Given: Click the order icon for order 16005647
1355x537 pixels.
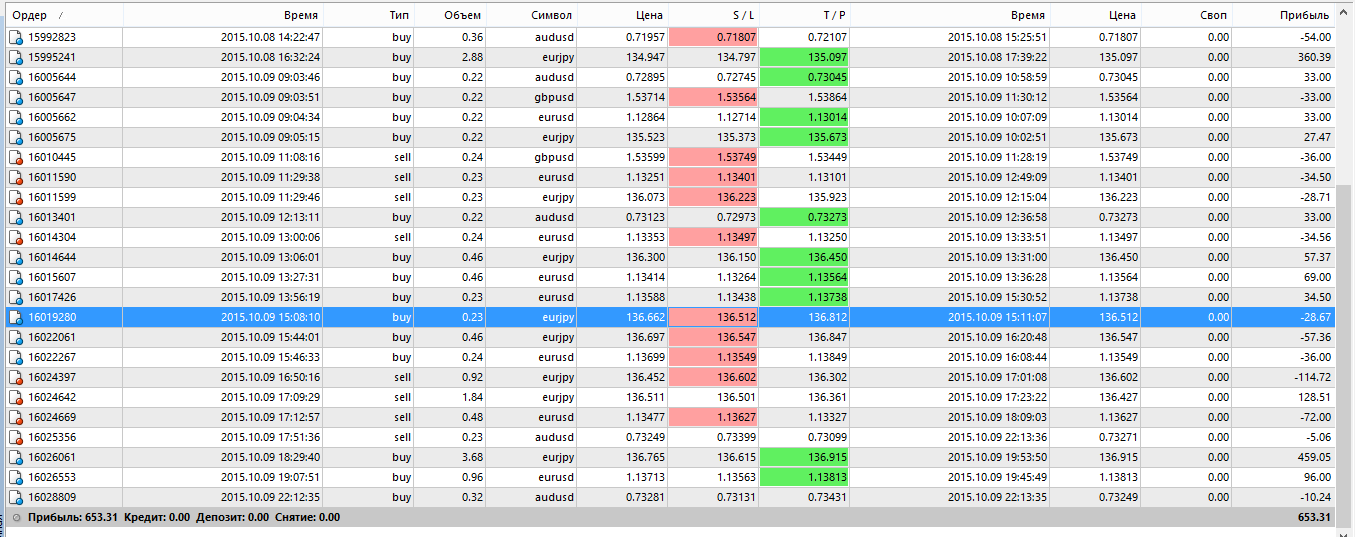Looking at the screenshot, I should coord(15,97).
